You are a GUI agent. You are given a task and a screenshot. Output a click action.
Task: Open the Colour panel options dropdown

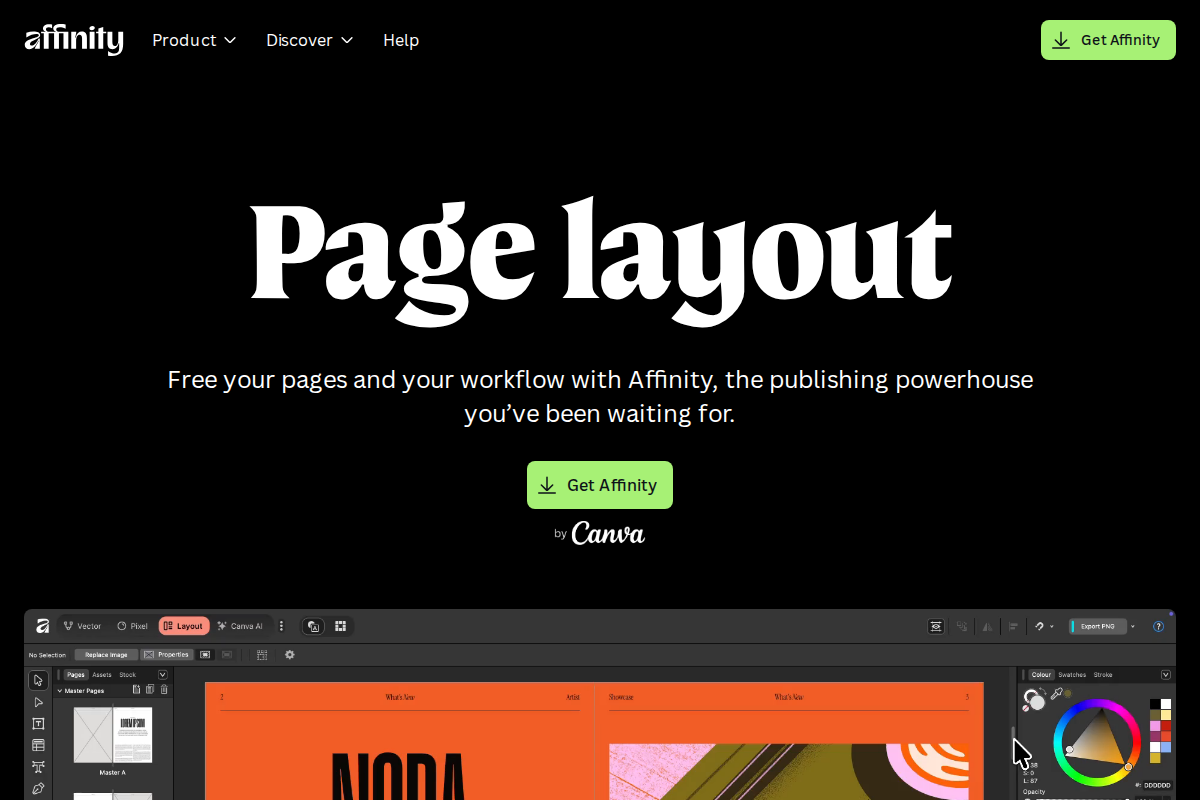coord(1166,675)
